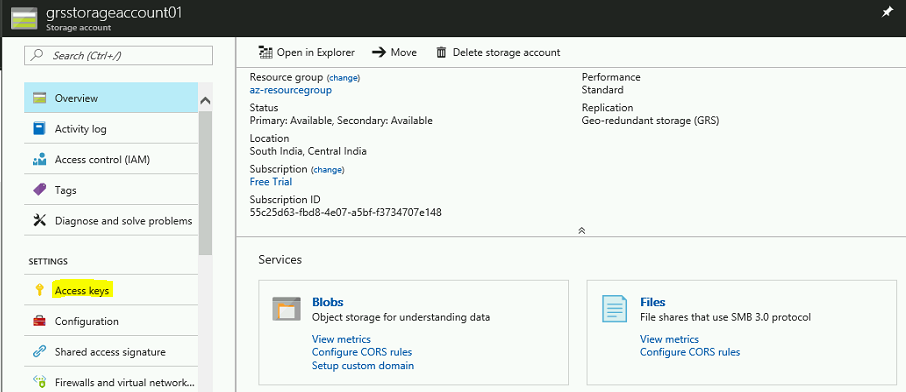Pin blade with the pin icon

point(887,12)
